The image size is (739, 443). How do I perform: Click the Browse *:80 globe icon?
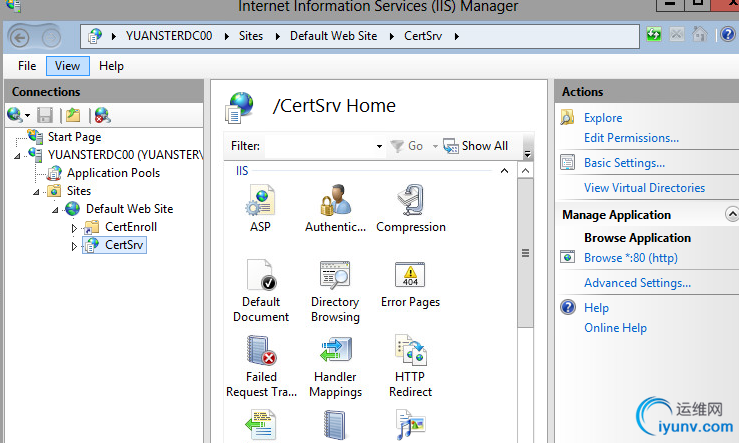pos(567,257)
